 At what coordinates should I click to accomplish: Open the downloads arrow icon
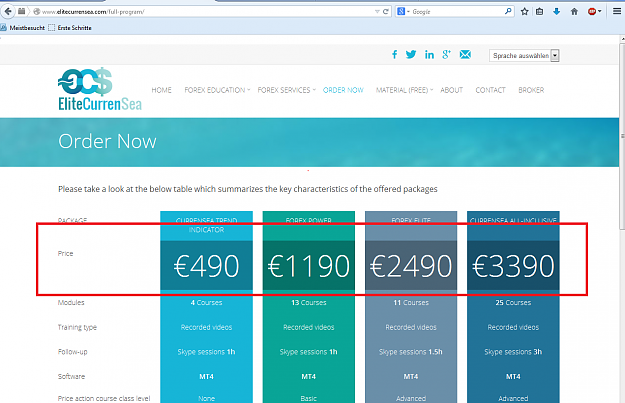click(x=556, y=12)
